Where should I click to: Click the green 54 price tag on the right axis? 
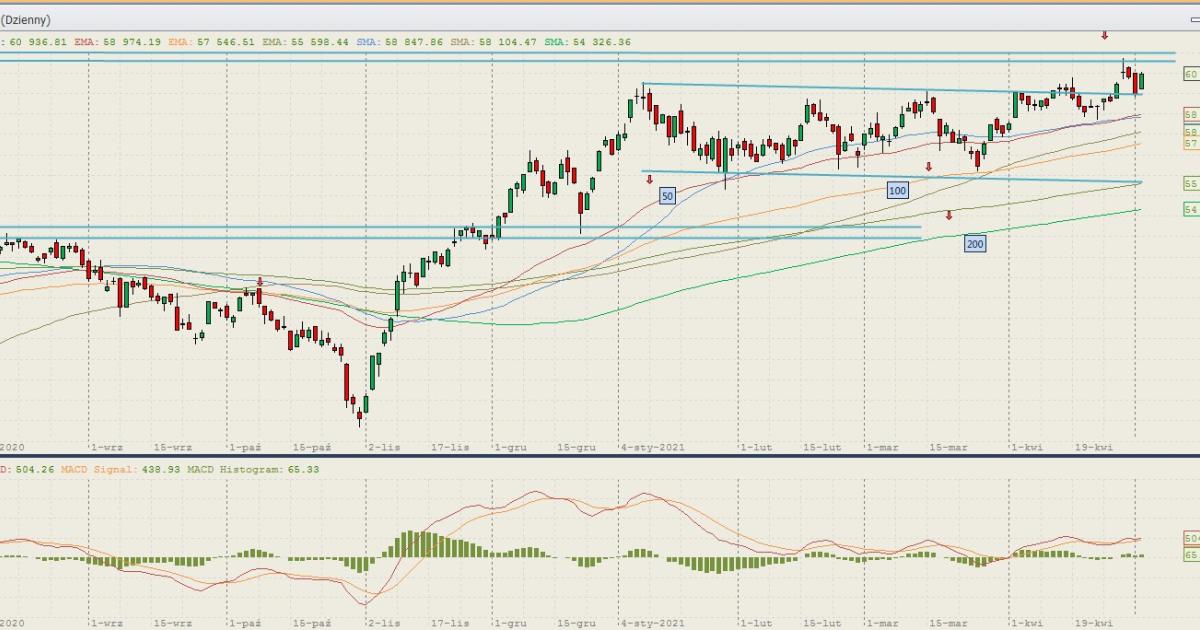pyautogui.click(x=1191, y=209)
